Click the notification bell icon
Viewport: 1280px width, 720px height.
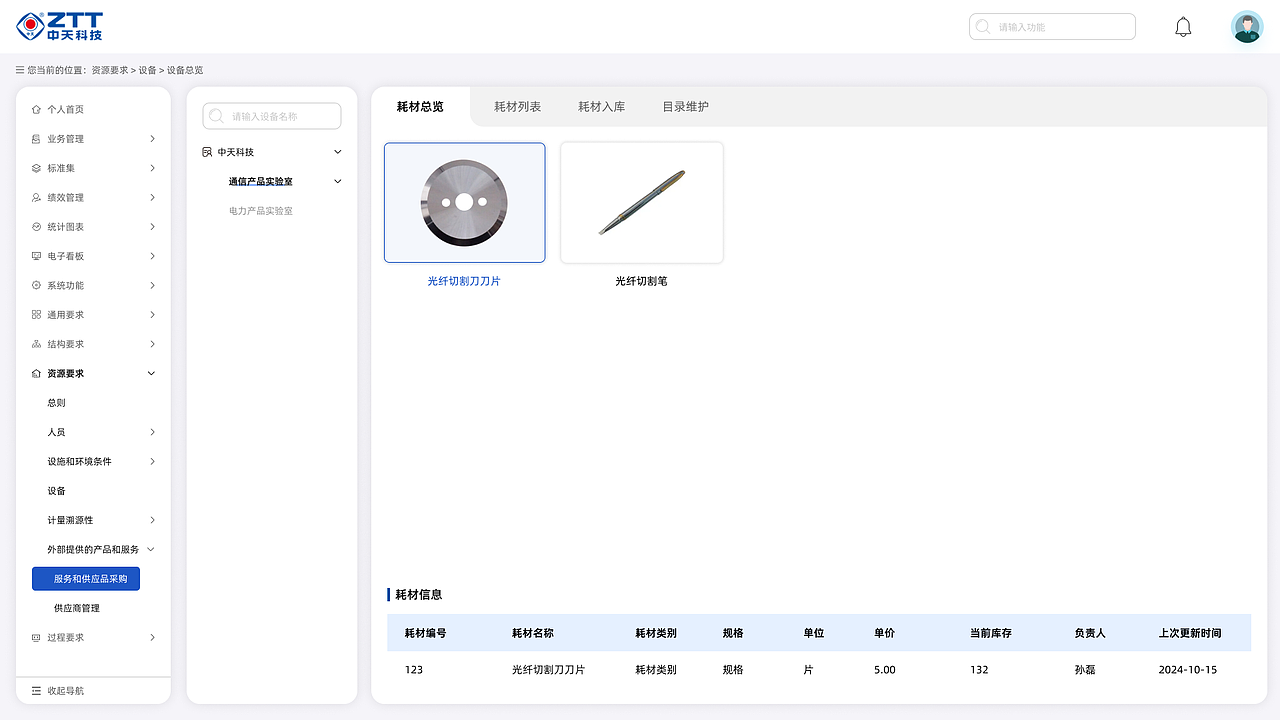click(1183, 26)
